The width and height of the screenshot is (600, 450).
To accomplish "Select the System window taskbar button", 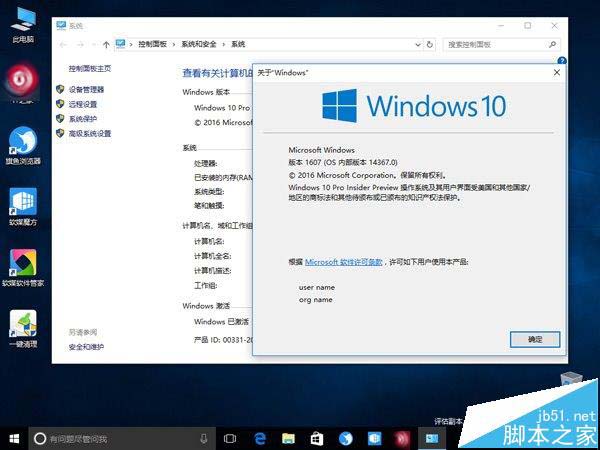I will tap(432, 439).
